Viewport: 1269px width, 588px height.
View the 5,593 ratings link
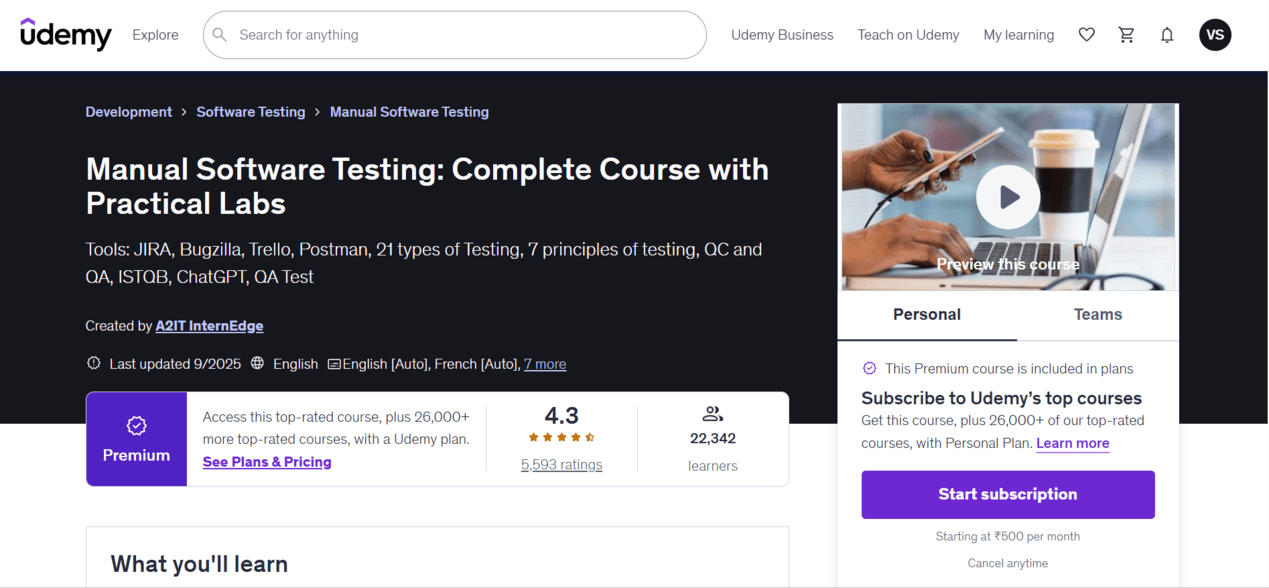[x=562, y=464]
